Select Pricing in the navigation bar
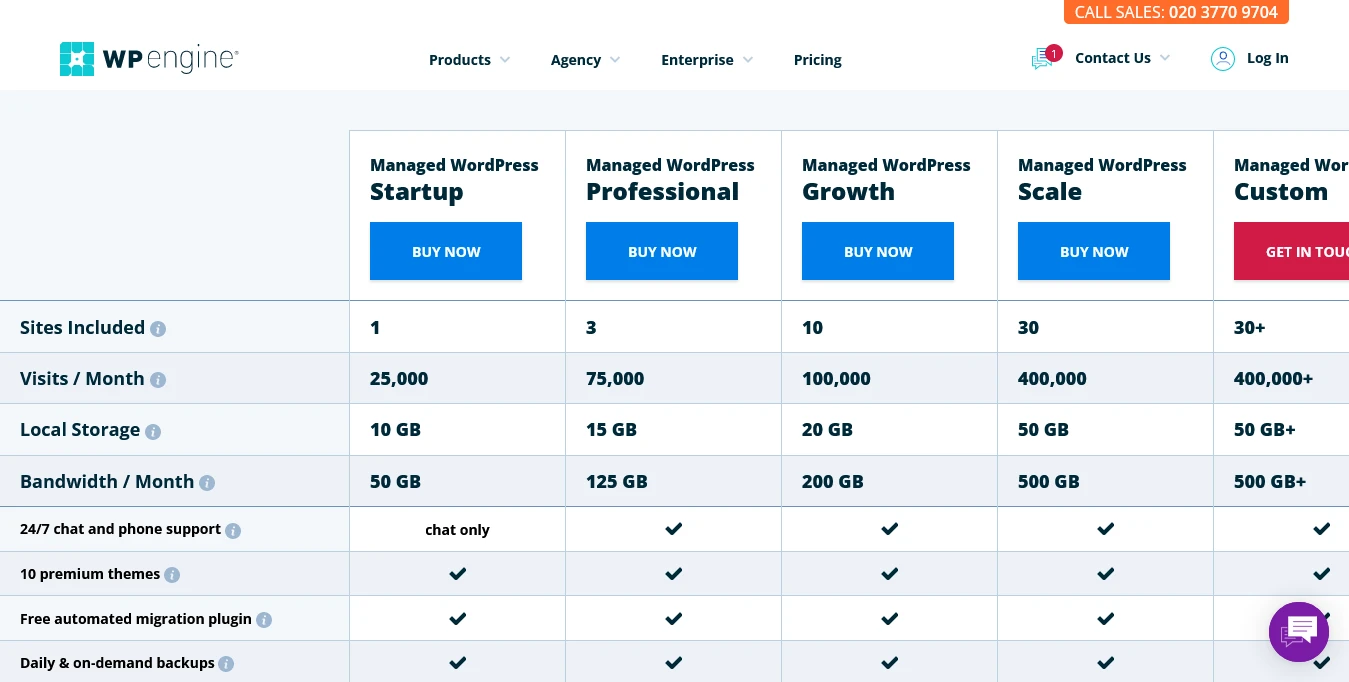This screenshot has width=1349, height=682. click(817, 60)
